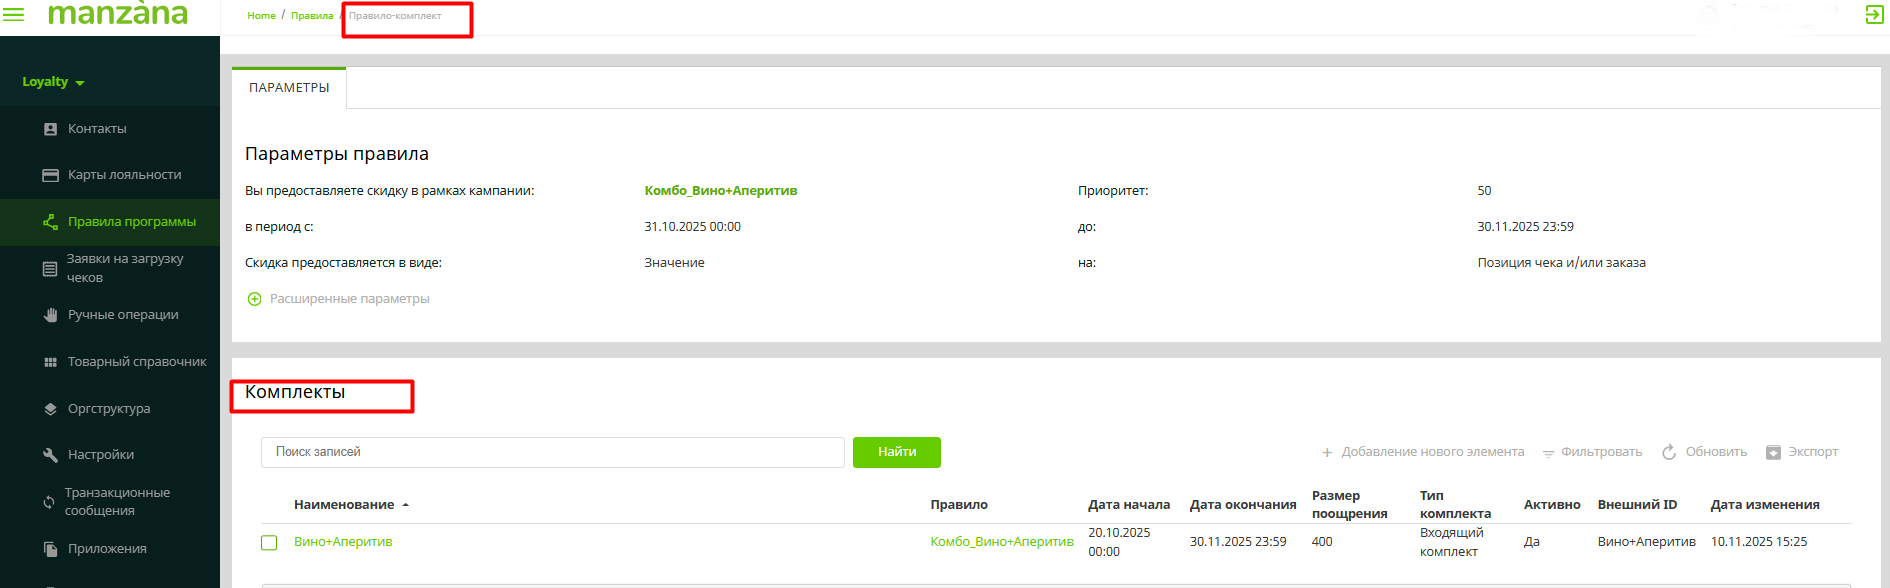Open Правила программы in sidebar

pyautogui.click(x=131, y=222)
